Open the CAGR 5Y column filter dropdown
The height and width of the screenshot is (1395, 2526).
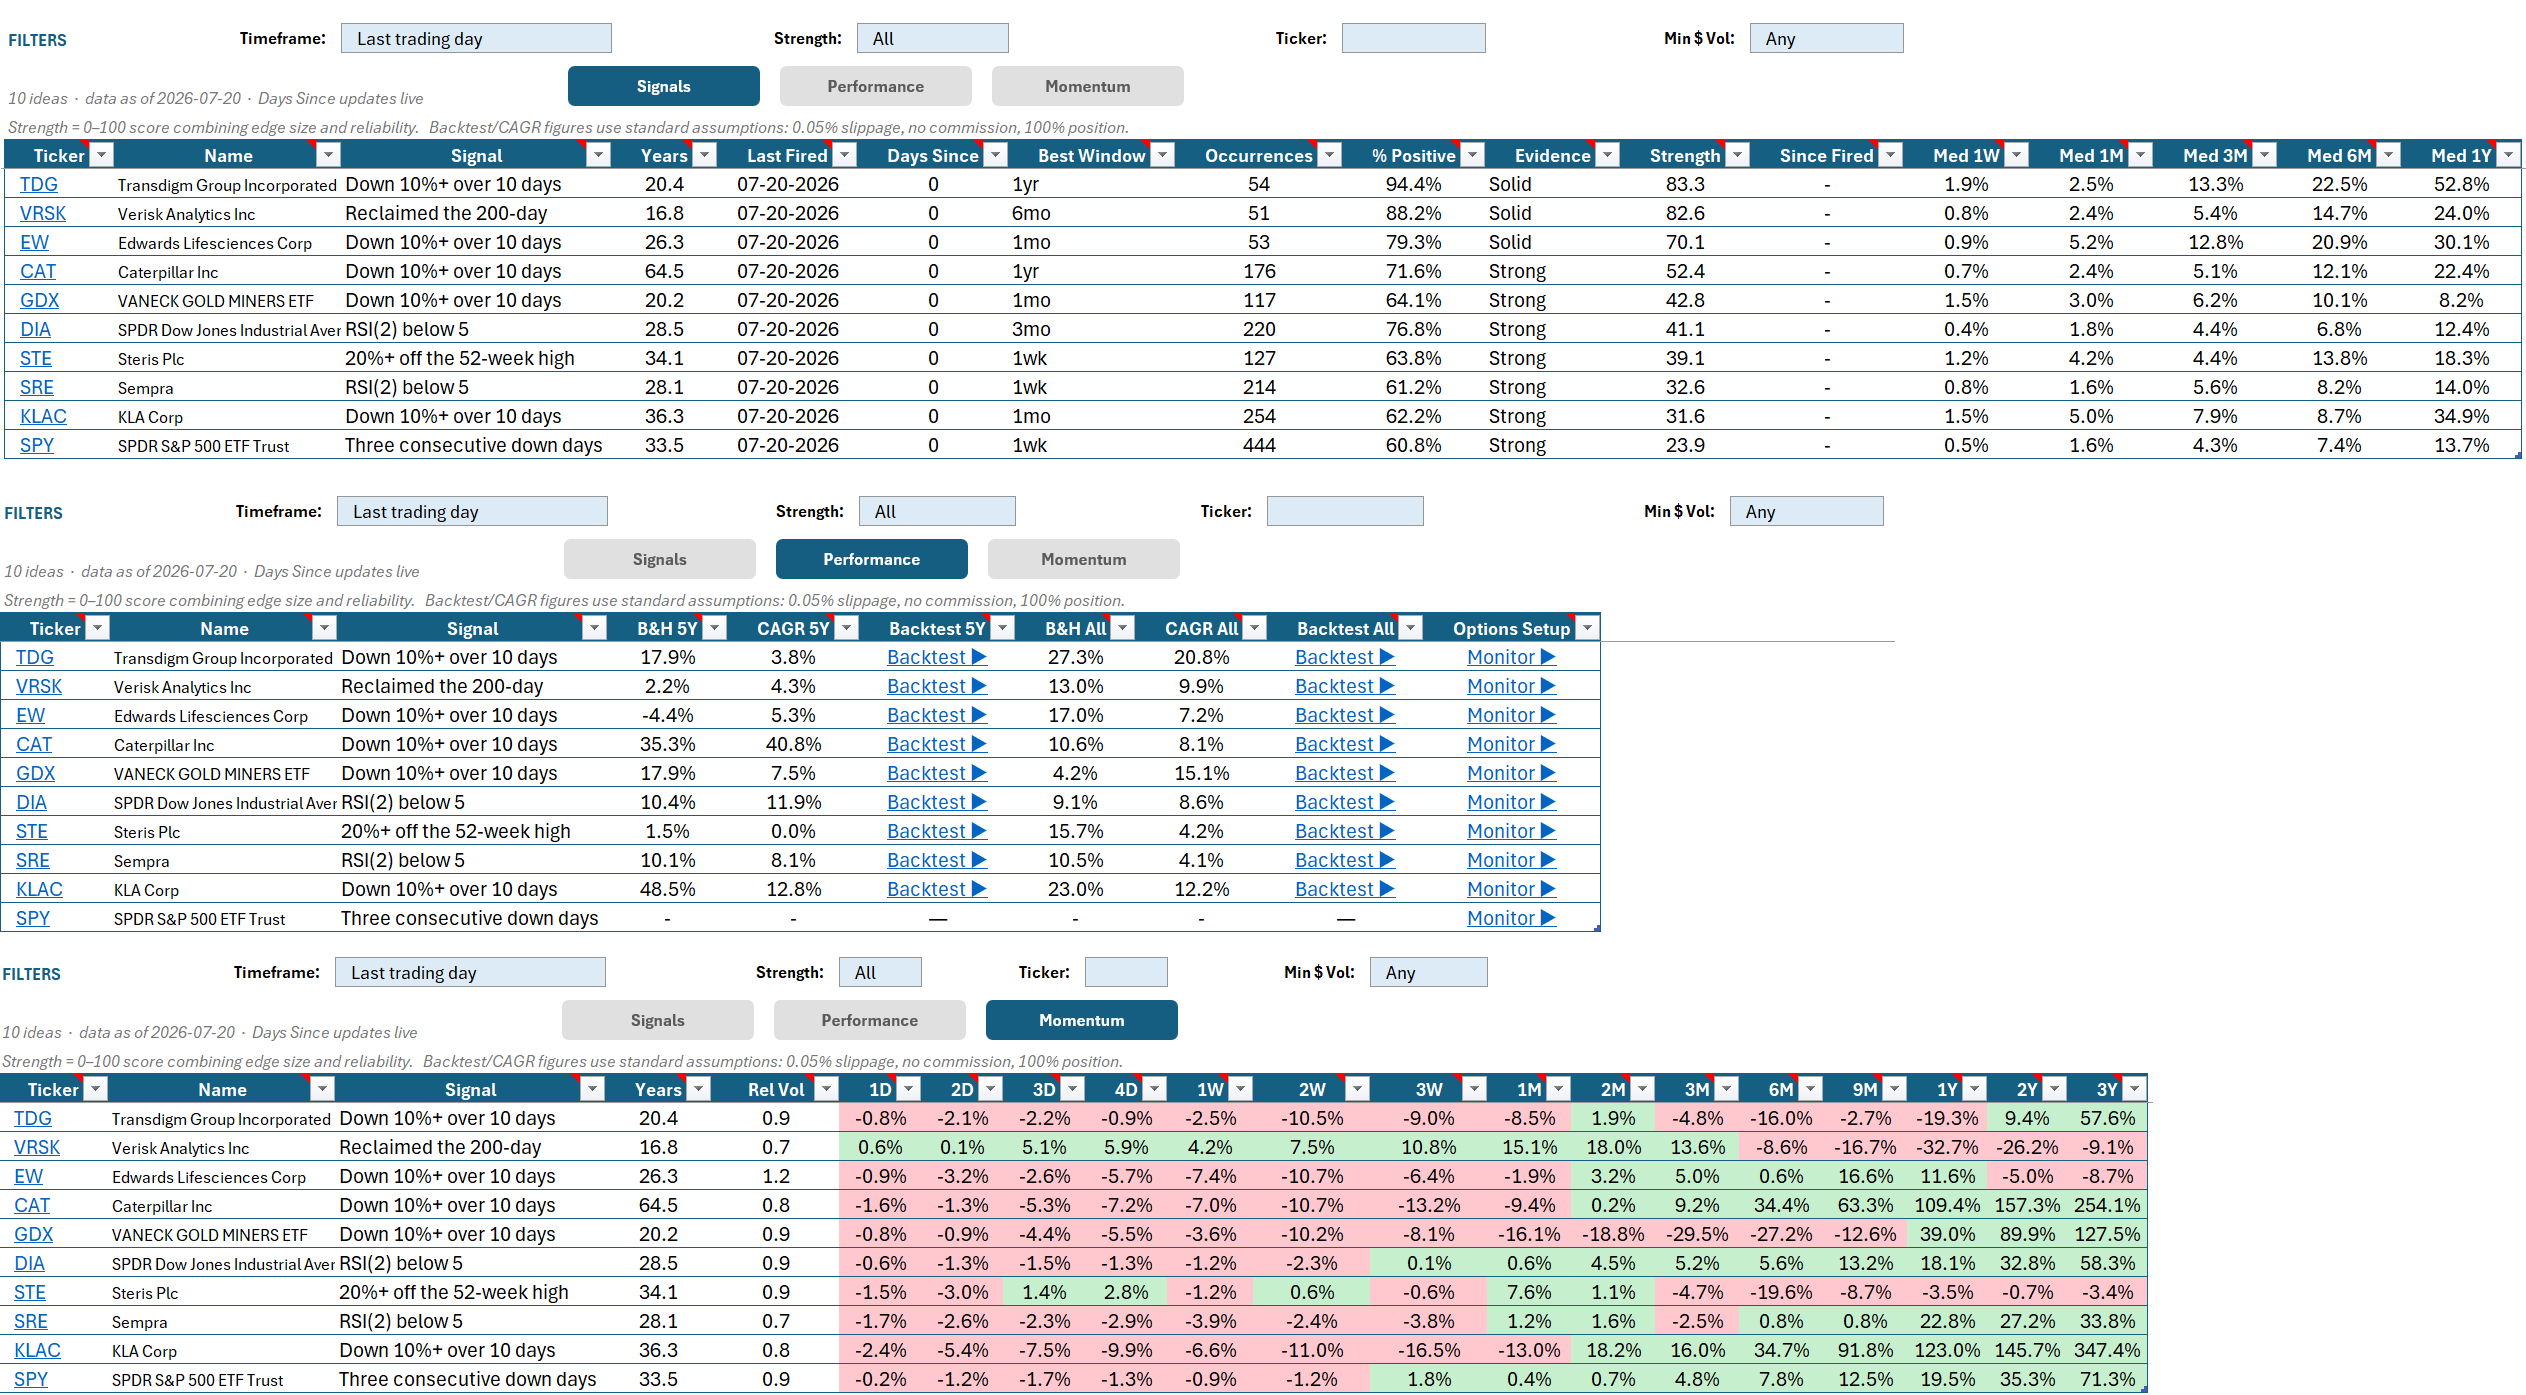pos(847,628)
